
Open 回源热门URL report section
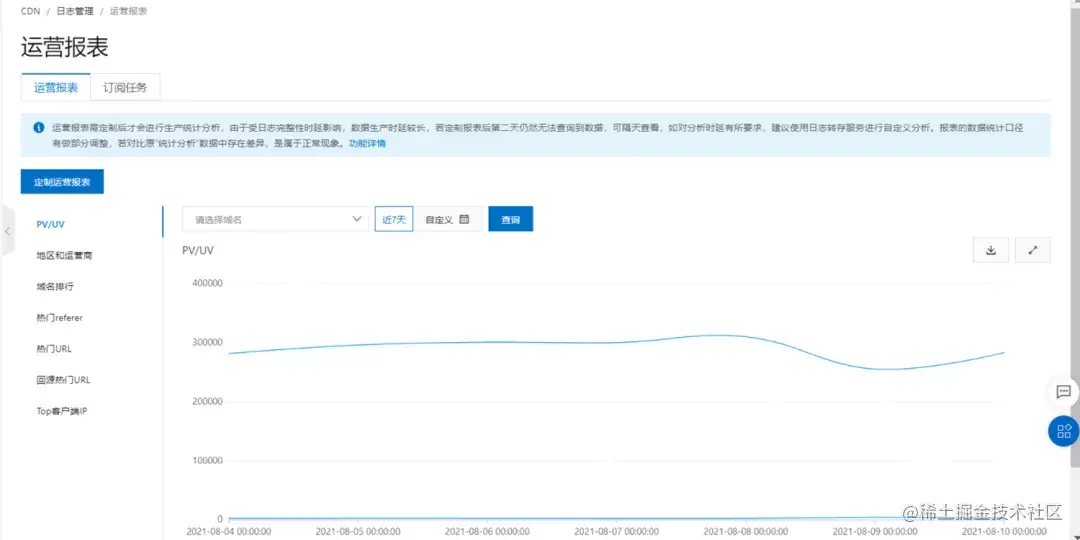pos(63,380)
